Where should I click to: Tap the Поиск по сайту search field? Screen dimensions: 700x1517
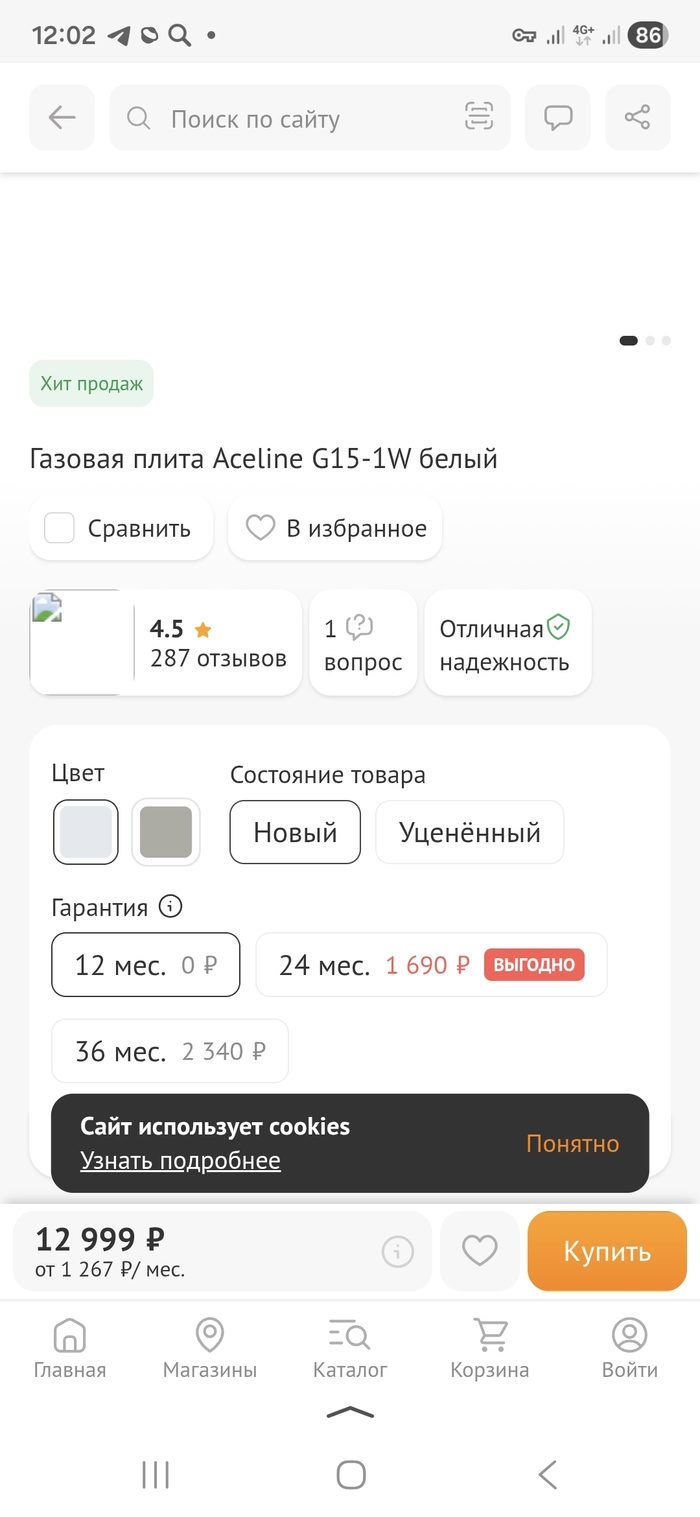(x=300, y=118)
